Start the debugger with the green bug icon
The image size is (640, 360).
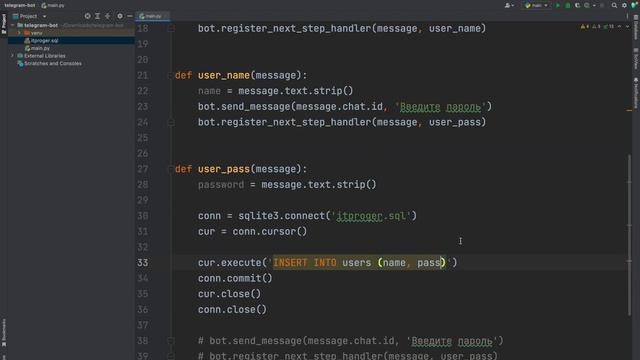568,5
